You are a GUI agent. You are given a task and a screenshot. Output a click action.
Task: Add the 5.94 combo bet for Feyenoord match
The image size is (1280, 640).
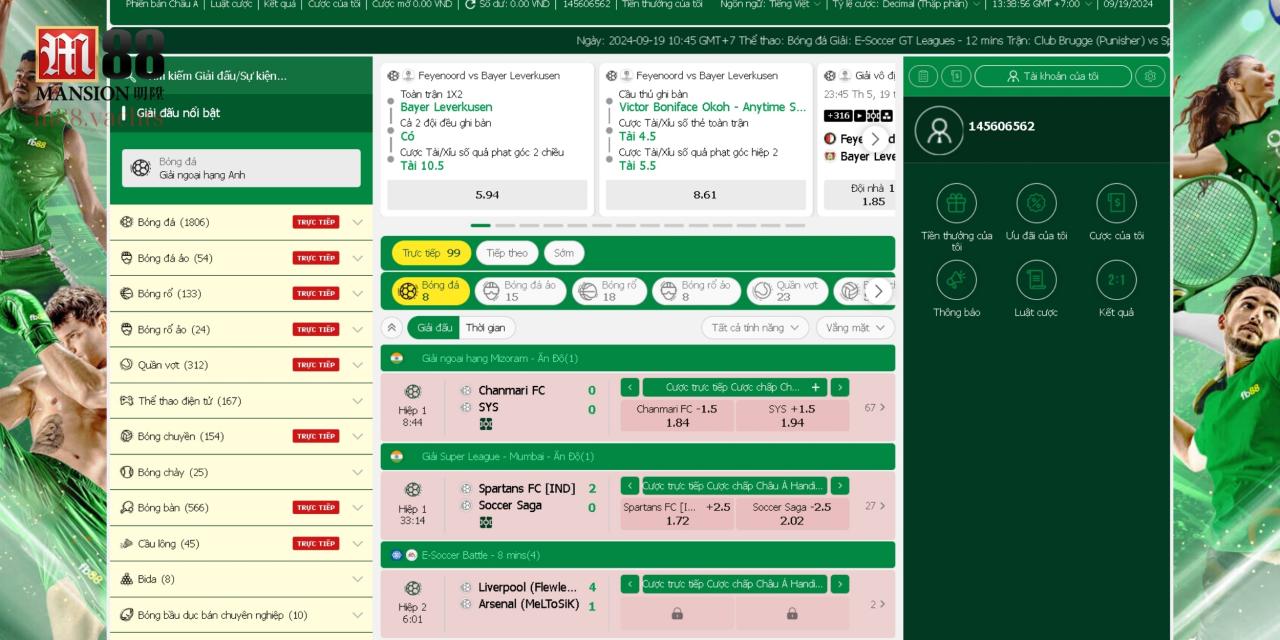click(x=487, y=195)
